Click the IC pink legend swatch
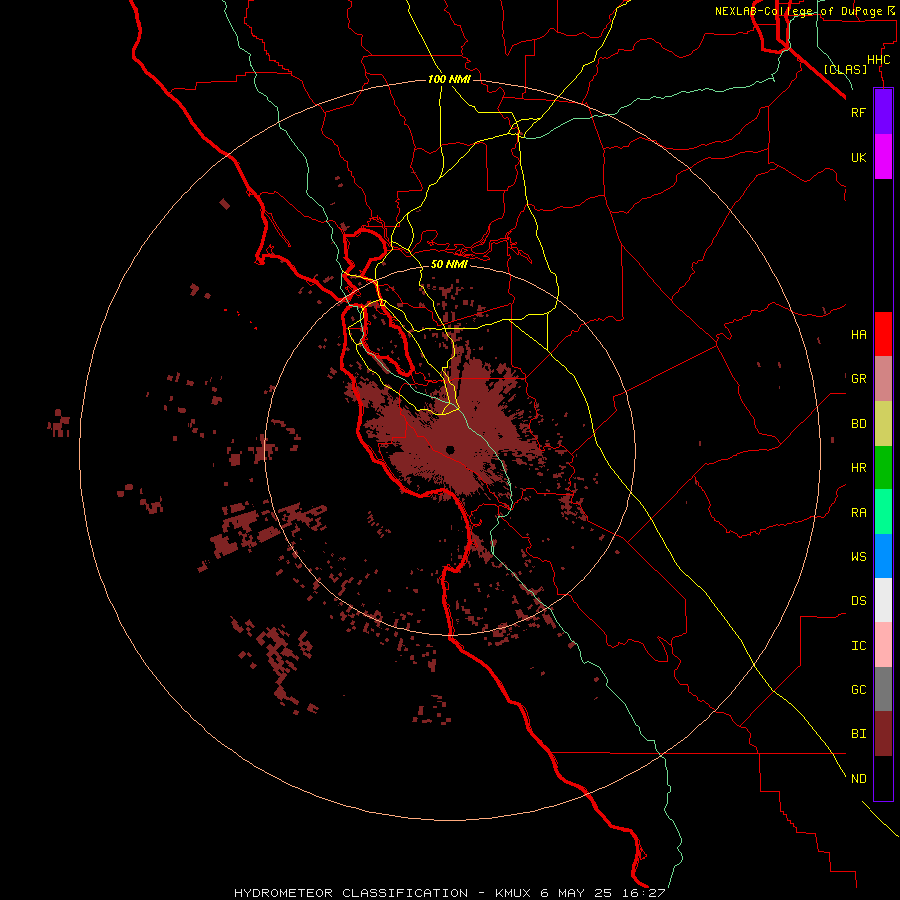The image size is (900, 900). pos(883,645)
